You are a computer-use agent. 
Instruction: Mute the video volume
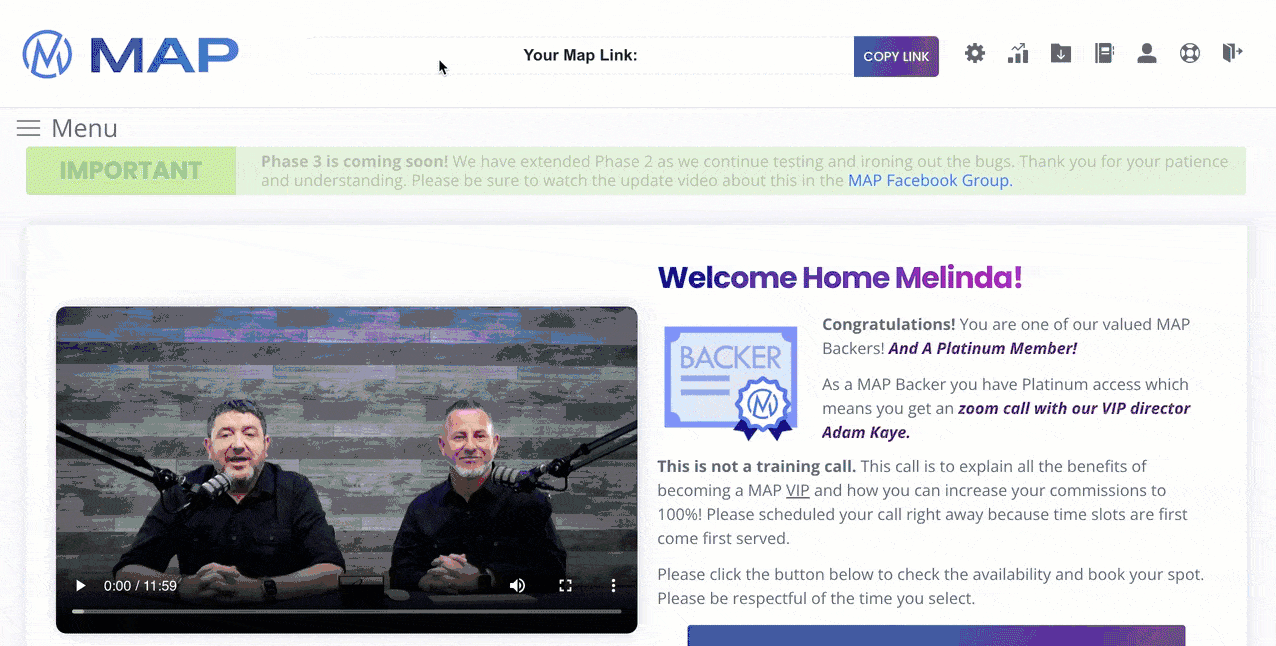click(x=517, y=586)
